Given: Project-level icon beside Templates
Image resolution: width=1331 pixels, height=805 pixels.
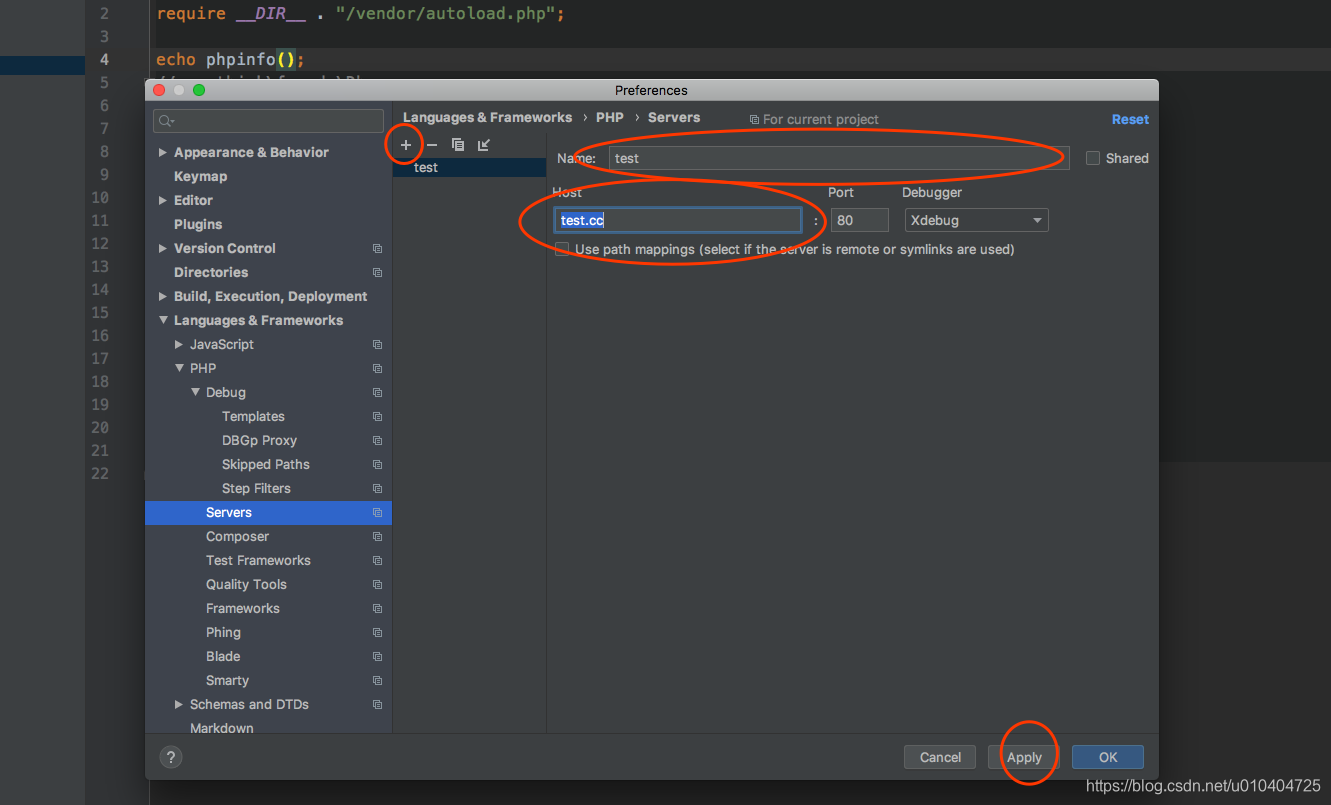Looking at the screenshot, I should pyautogui.click(x=377, y=416).
